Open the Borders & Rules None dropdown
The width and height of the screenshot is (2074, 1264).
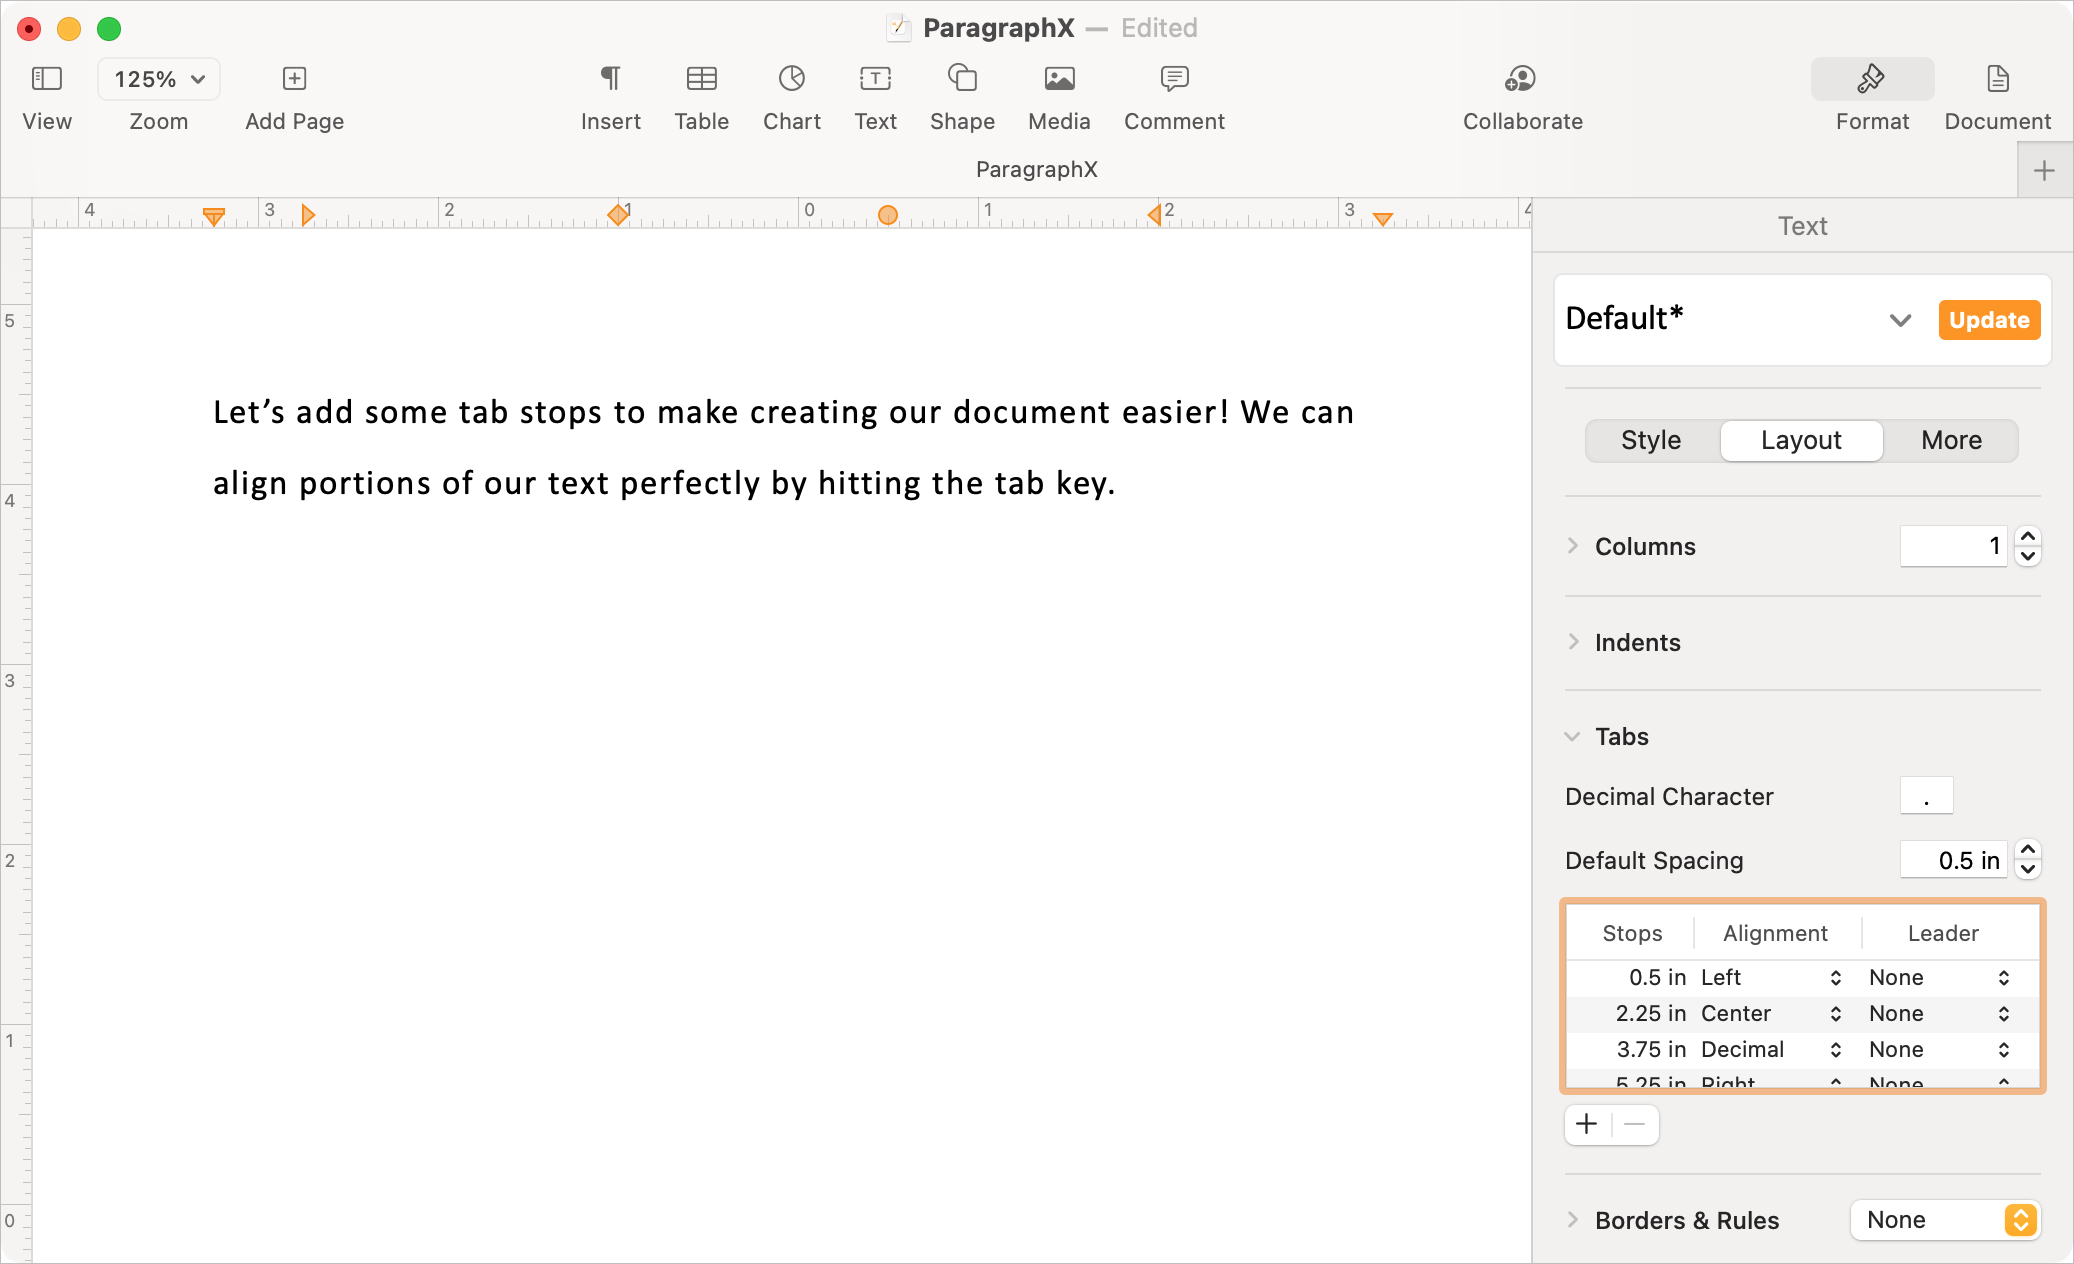coord(1945,1220)
